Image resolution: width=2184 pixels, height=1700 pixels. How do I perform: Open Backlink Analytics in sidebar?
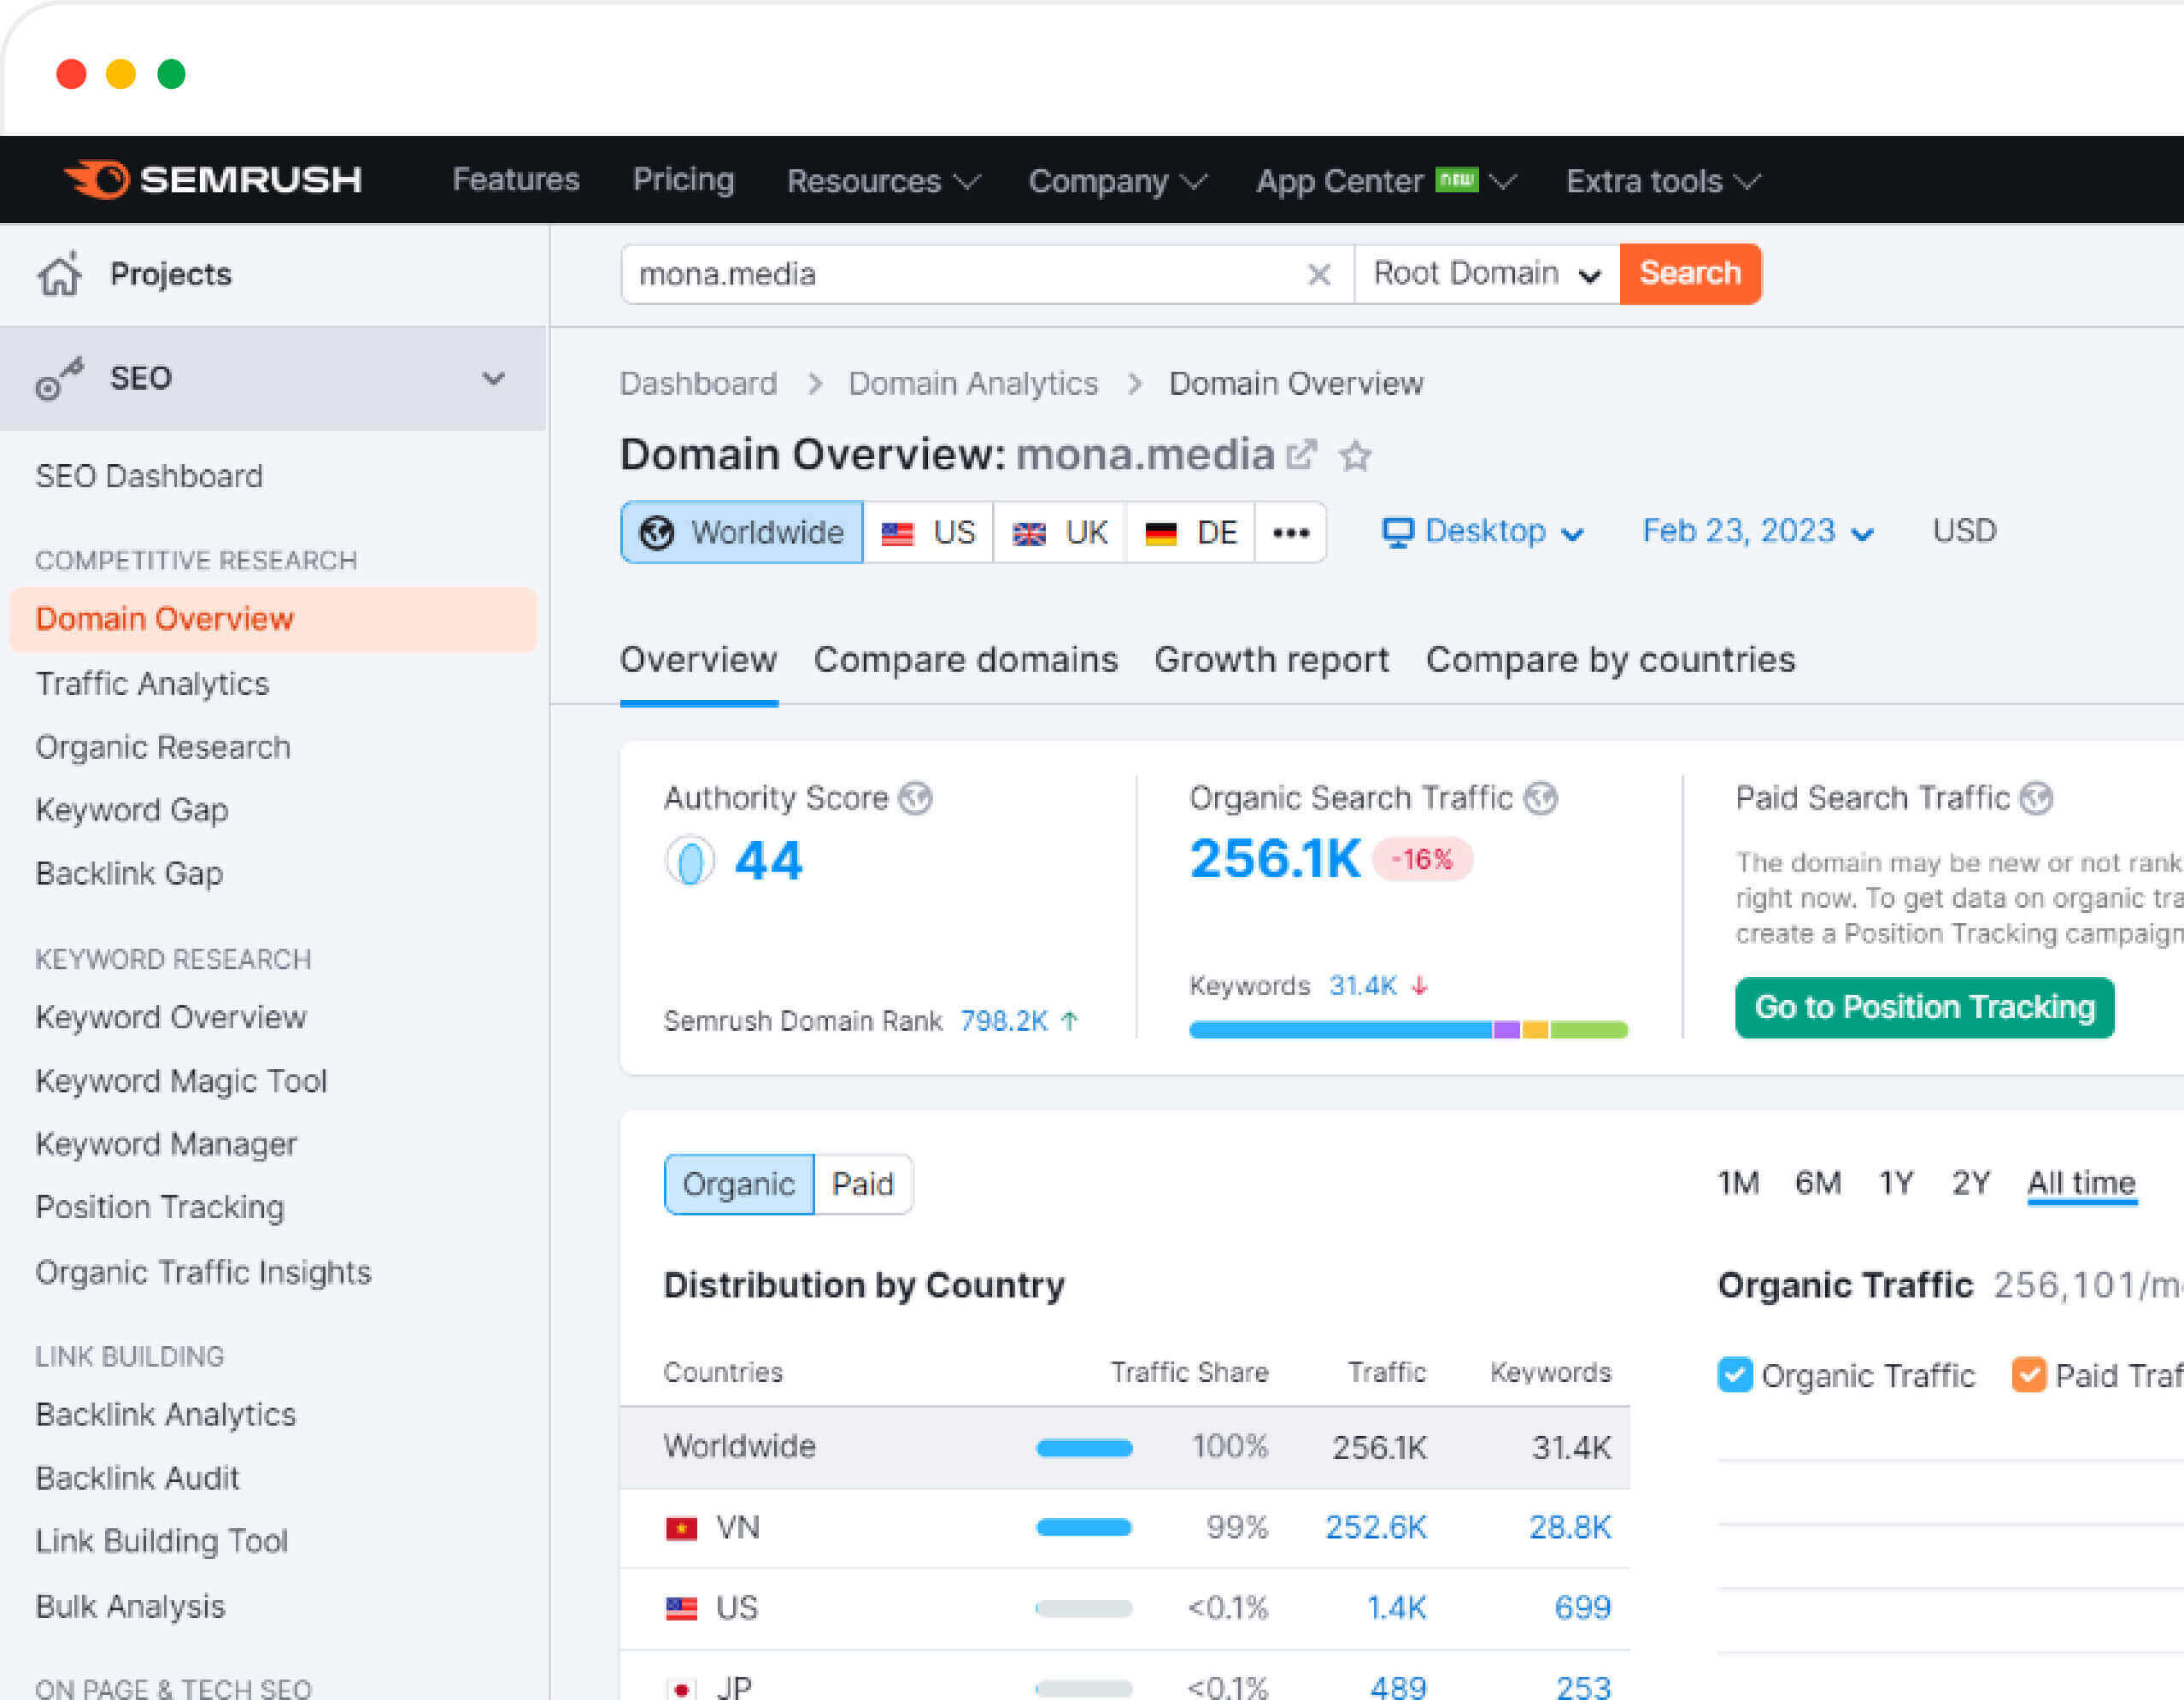tap(166, 1415)
